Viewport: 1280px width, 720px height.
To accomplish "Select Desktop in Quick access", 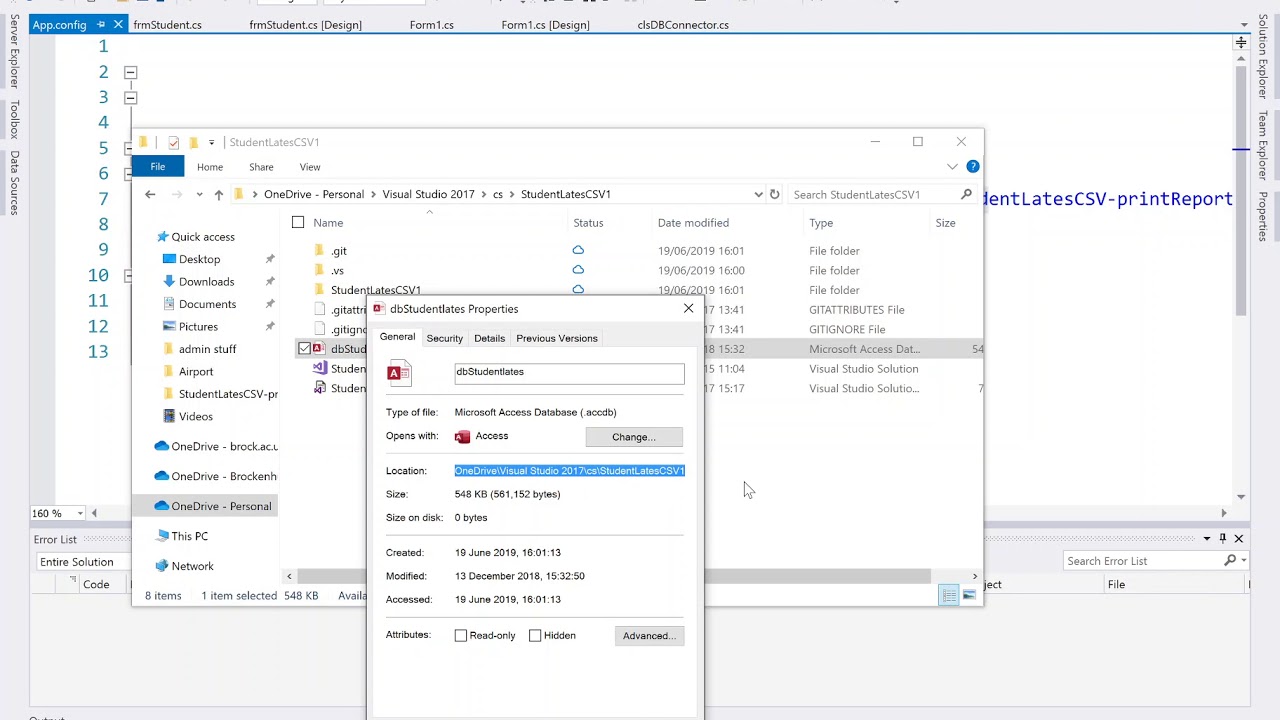I will pyautogui.click(x=199, y=259).
